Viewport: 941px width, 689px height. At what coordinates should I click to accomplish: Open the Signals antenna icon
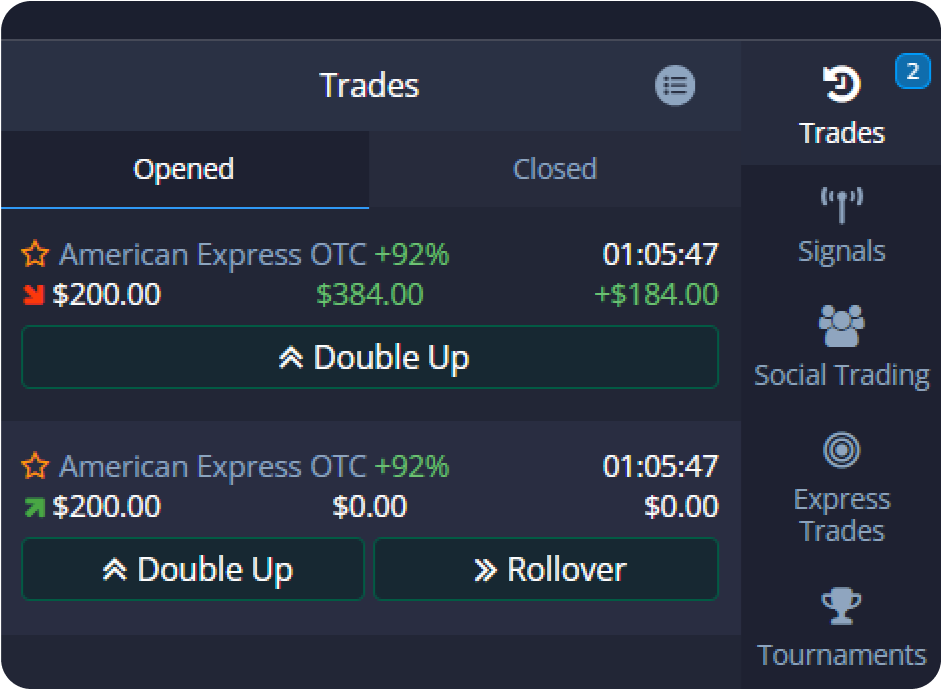841,204
